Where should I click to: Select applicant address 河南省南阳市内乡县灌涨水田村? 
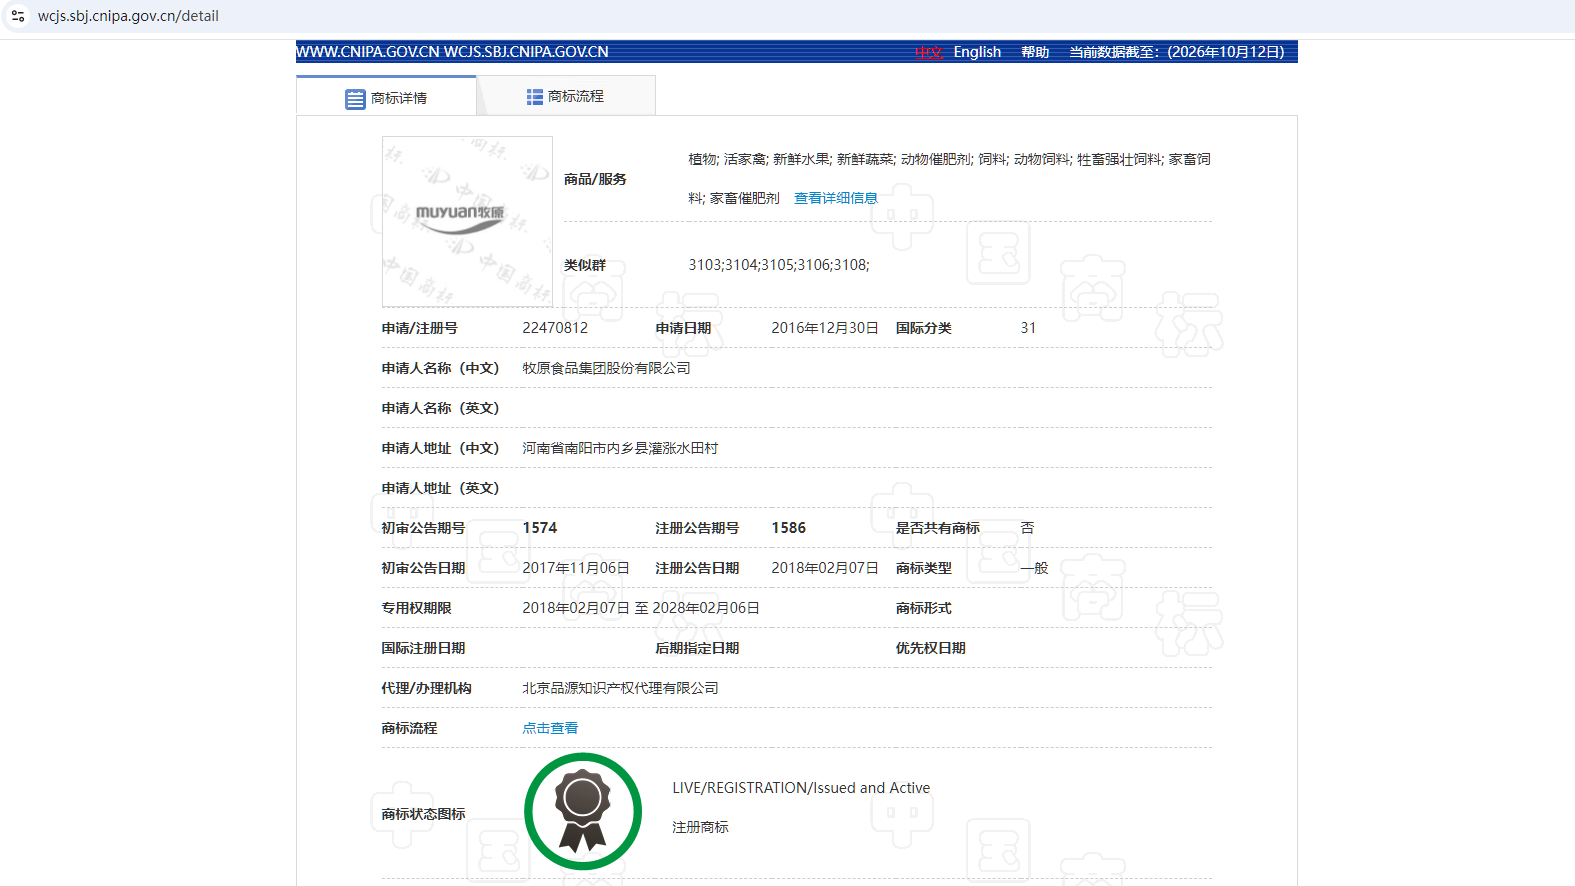(x=620, y=448)
